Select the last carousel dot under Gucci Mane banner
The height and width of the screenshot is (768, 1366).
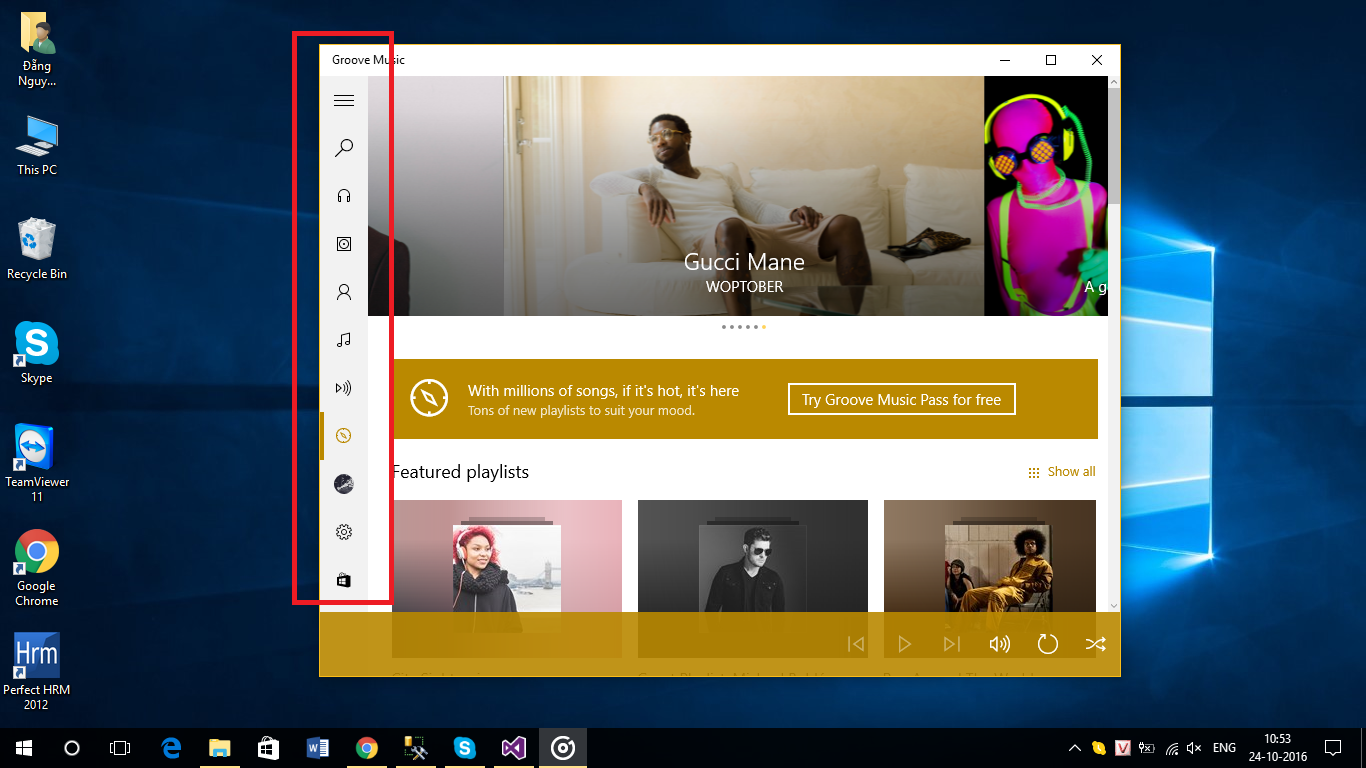[763, 326]
